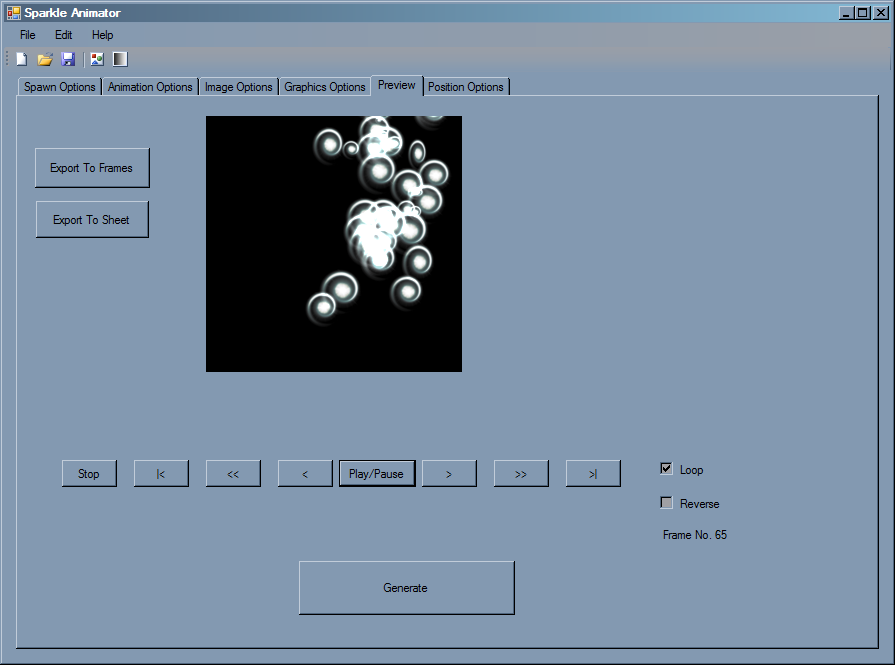Stop the animation playback

[88, 473]
